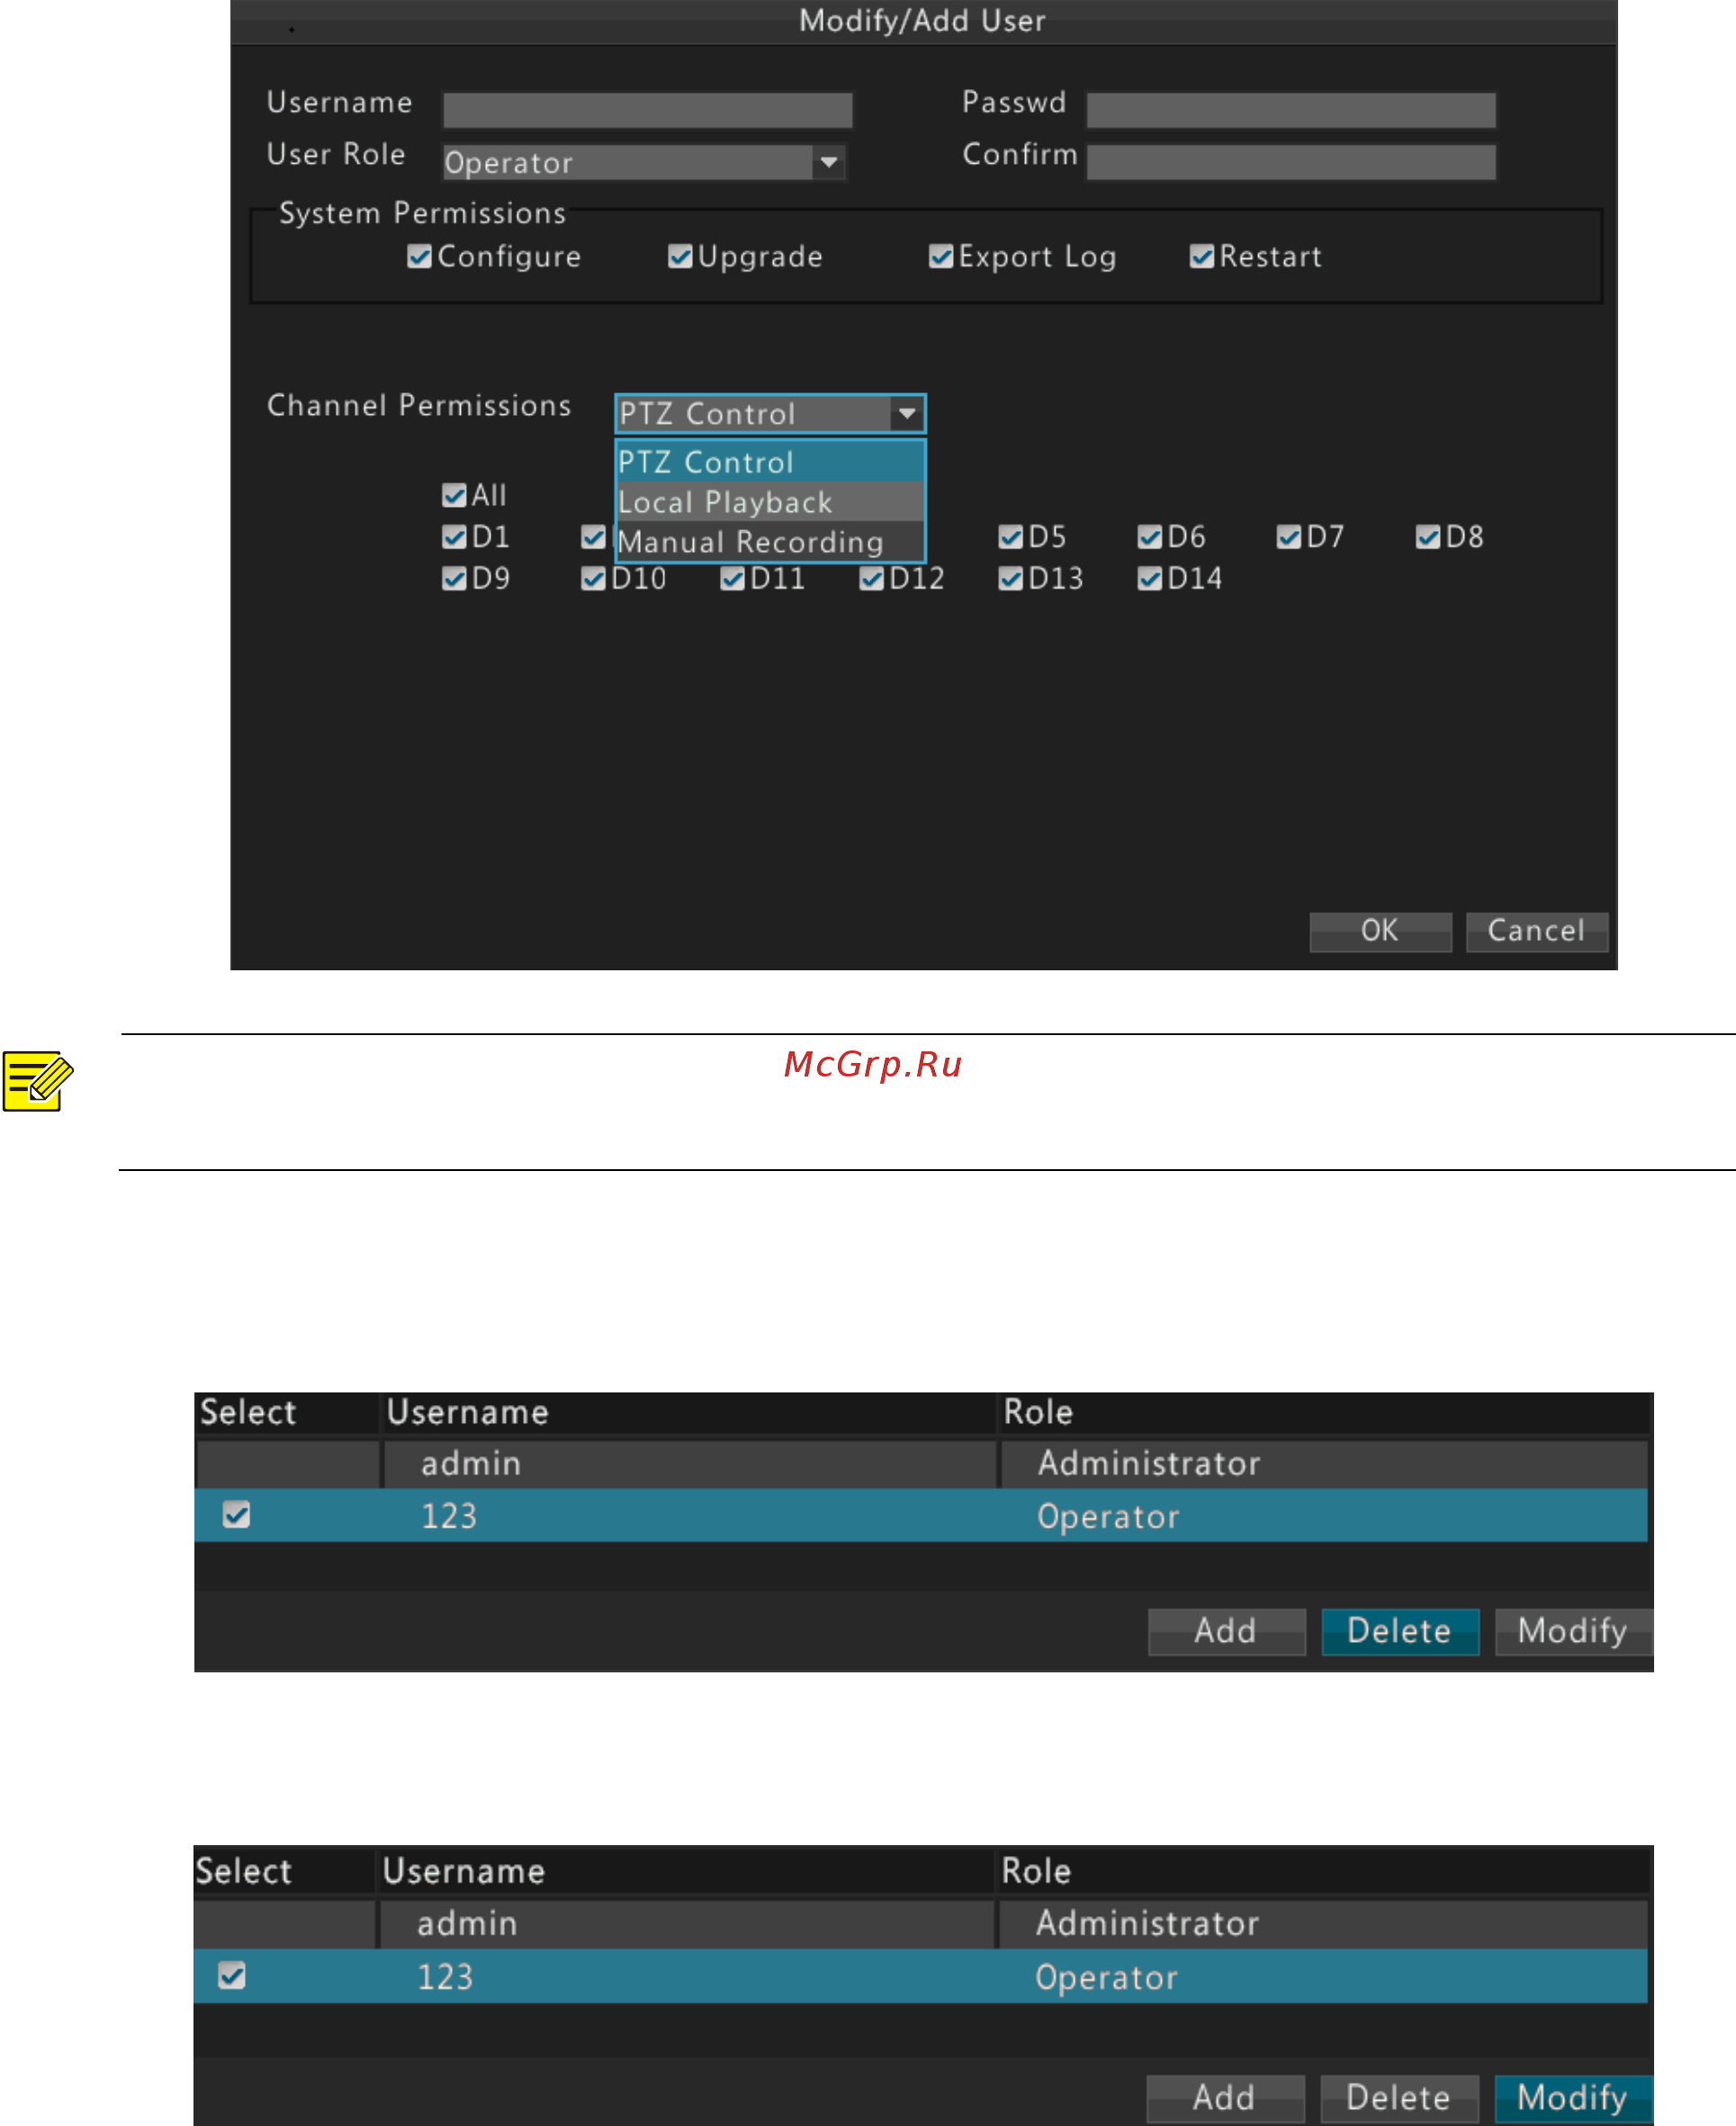Toggle the Export Log checkbox

(x=941, y=257)
